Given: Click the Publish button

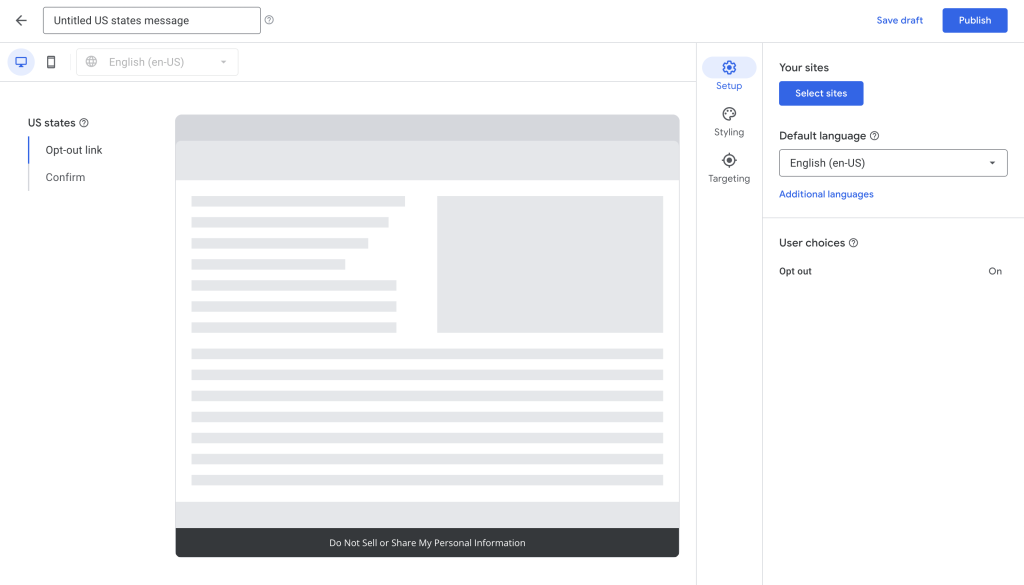Looking at the screenshot, I should point(974,20).
